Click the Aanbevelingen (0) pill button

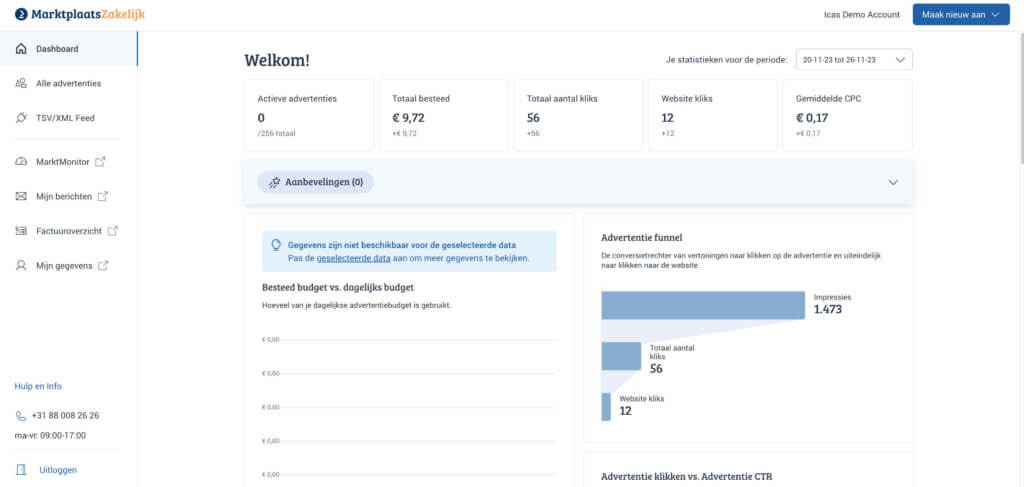tap(316, 183)
